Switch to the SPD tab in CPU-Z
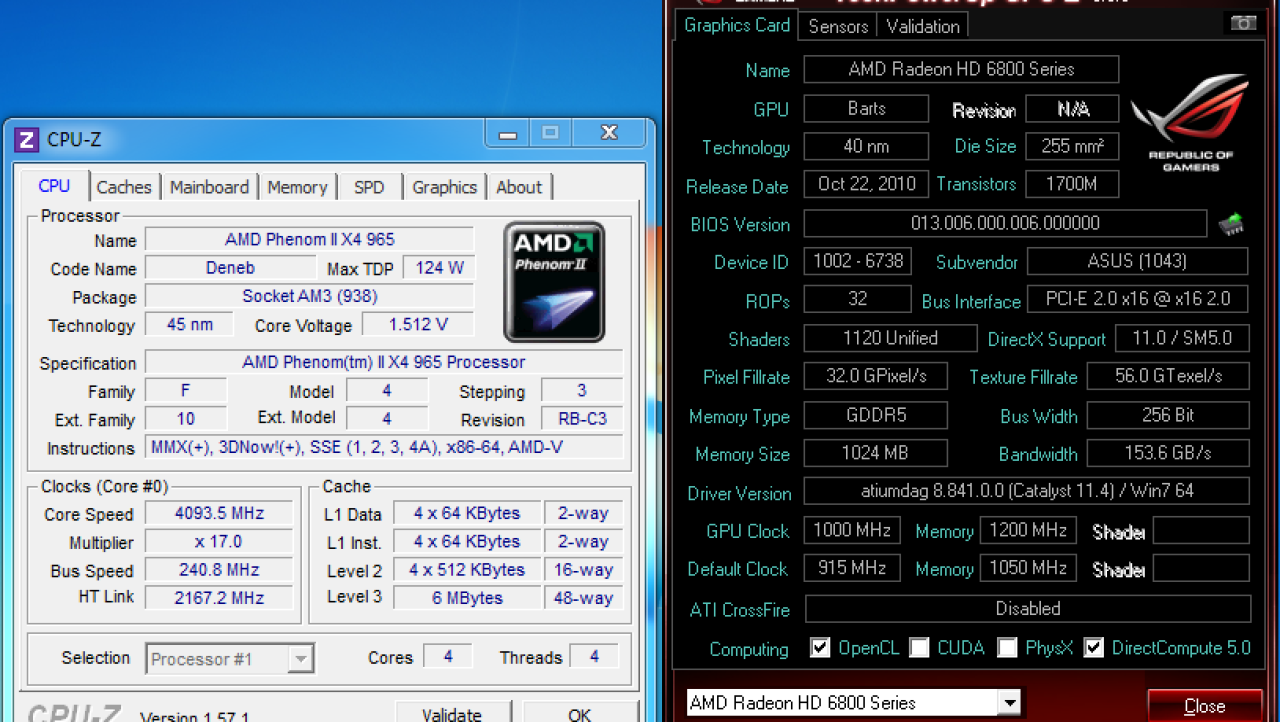The height and width of the screenshot is (722, 1280). click(x=369, y=187)
